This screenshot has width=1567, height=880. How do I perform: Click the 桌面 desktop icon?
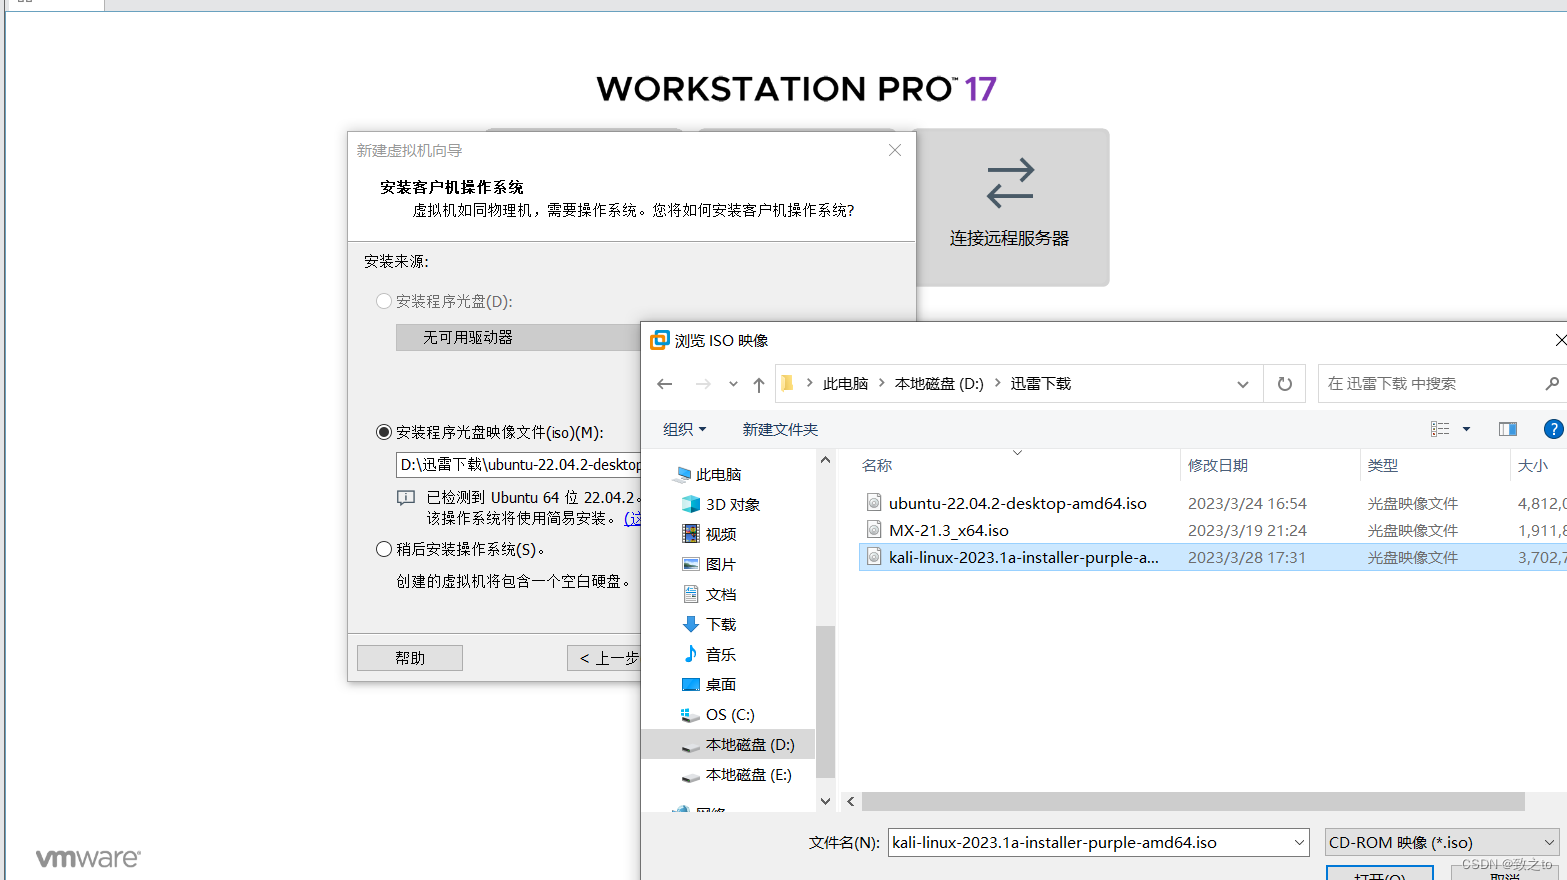tap(690, 684)
